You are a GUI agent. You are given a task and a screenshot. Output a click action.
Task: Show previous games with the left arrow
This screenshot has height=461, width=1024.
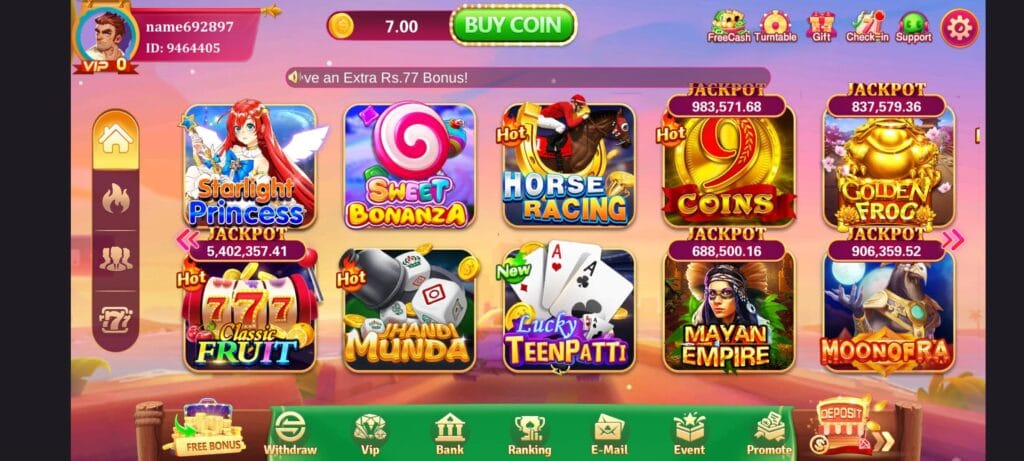point(187,240)
